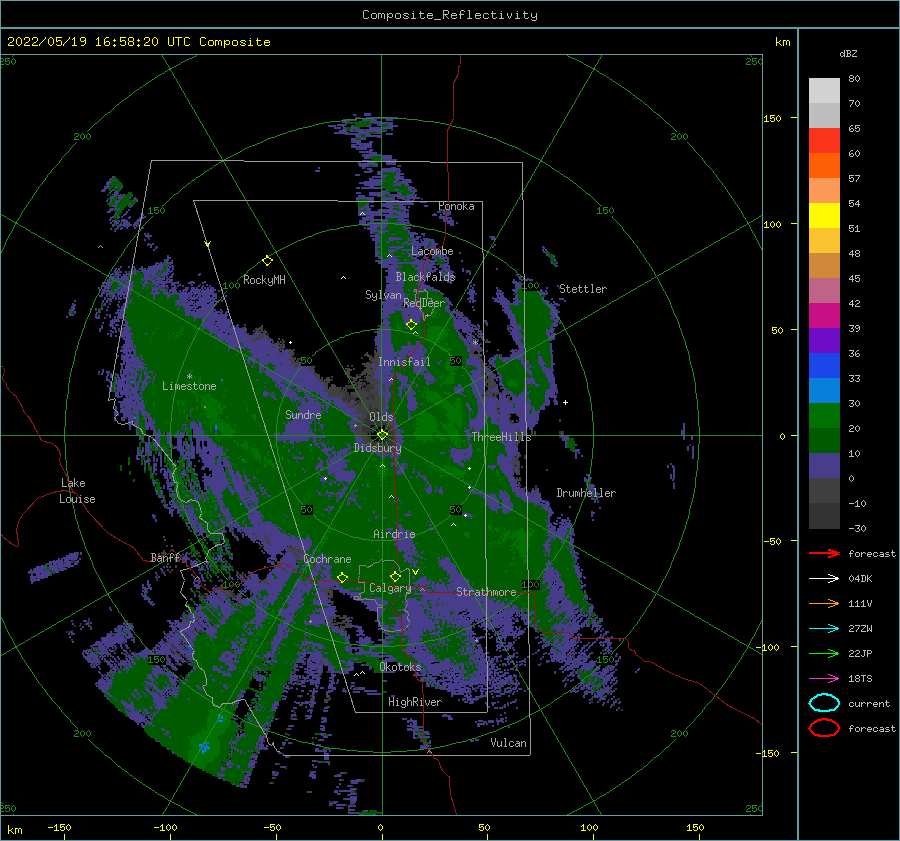Viewport: 900px width, 841px height.
Task: Select the radar site marker at Olds center
Action: pos(382,435)
